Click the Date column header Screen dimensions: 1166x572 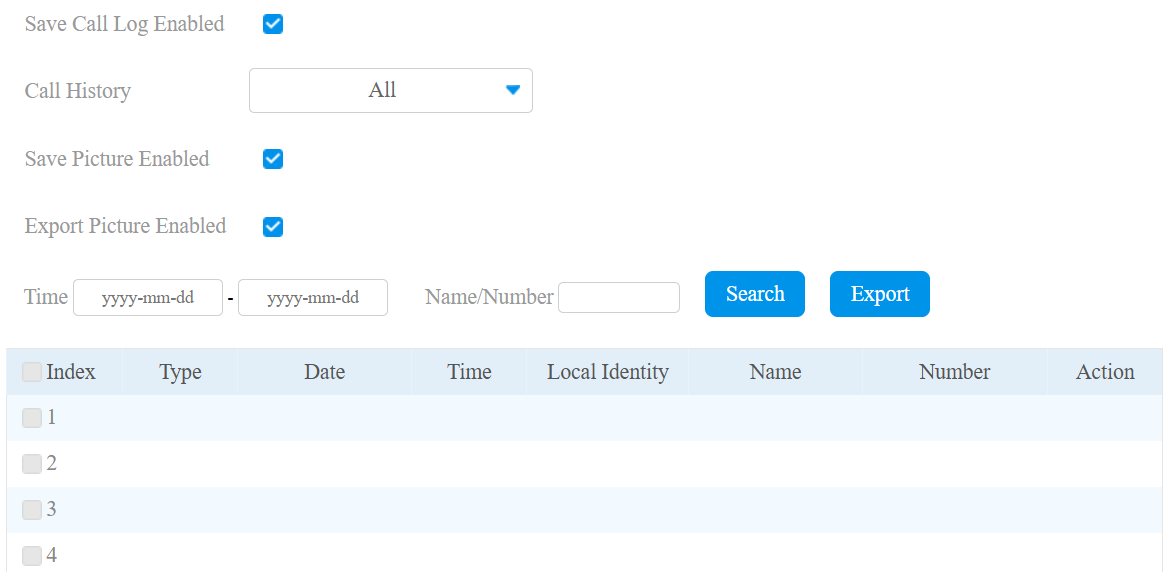[325, 372]
